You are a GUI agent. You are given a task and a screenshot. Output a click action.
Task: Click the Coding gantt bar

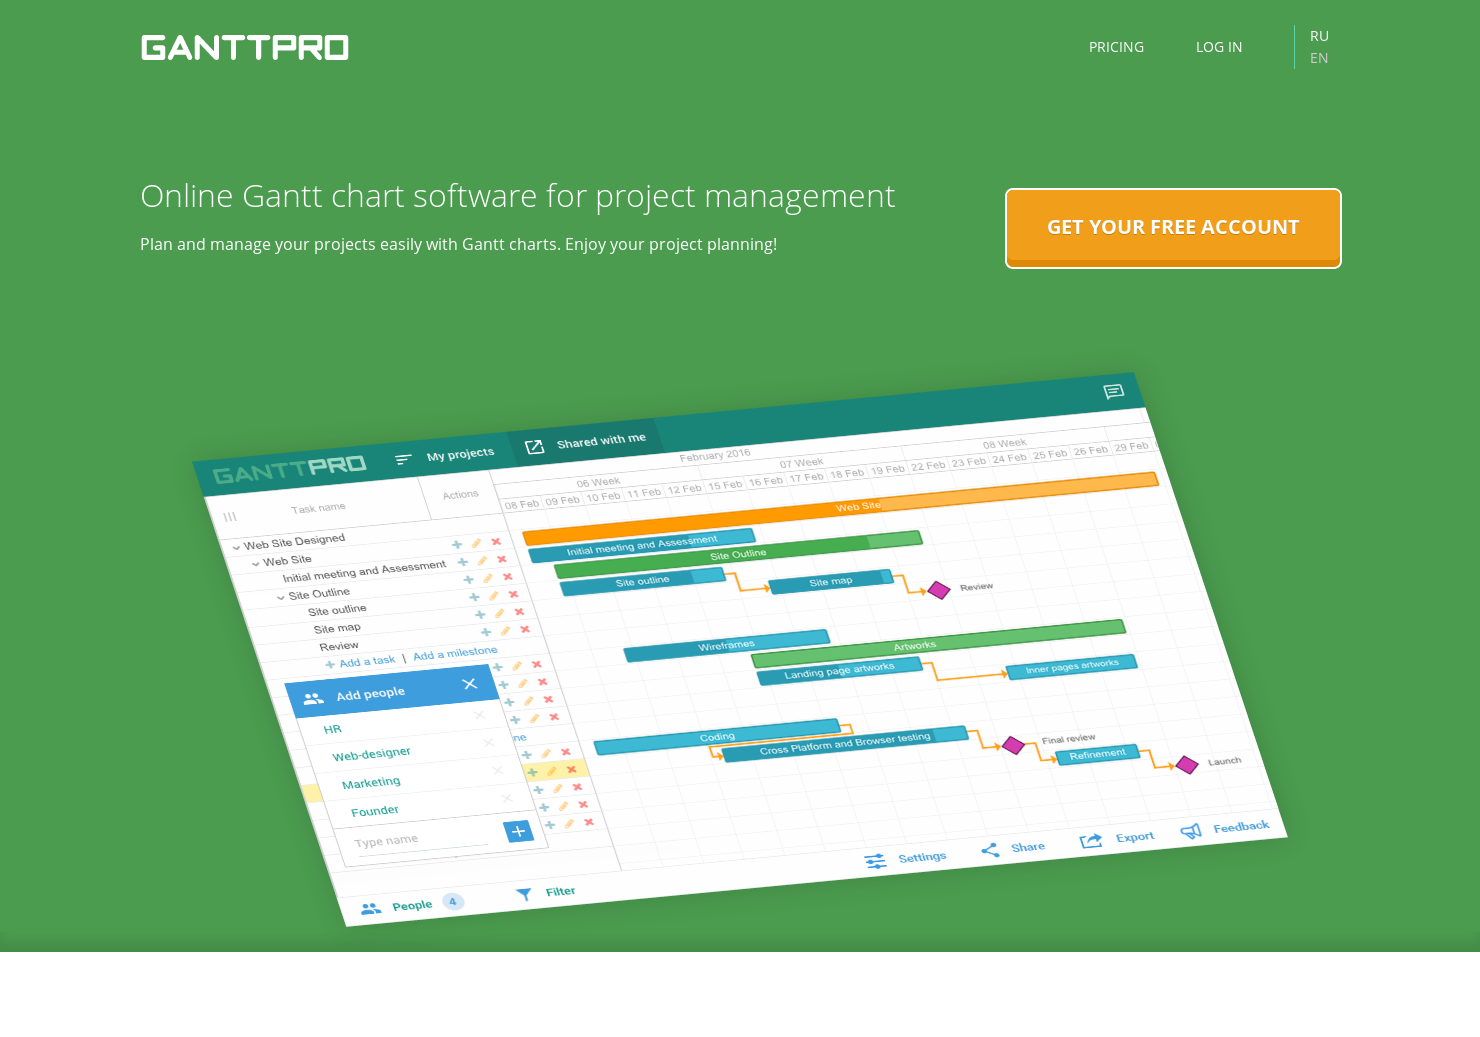tap(717, 737)
